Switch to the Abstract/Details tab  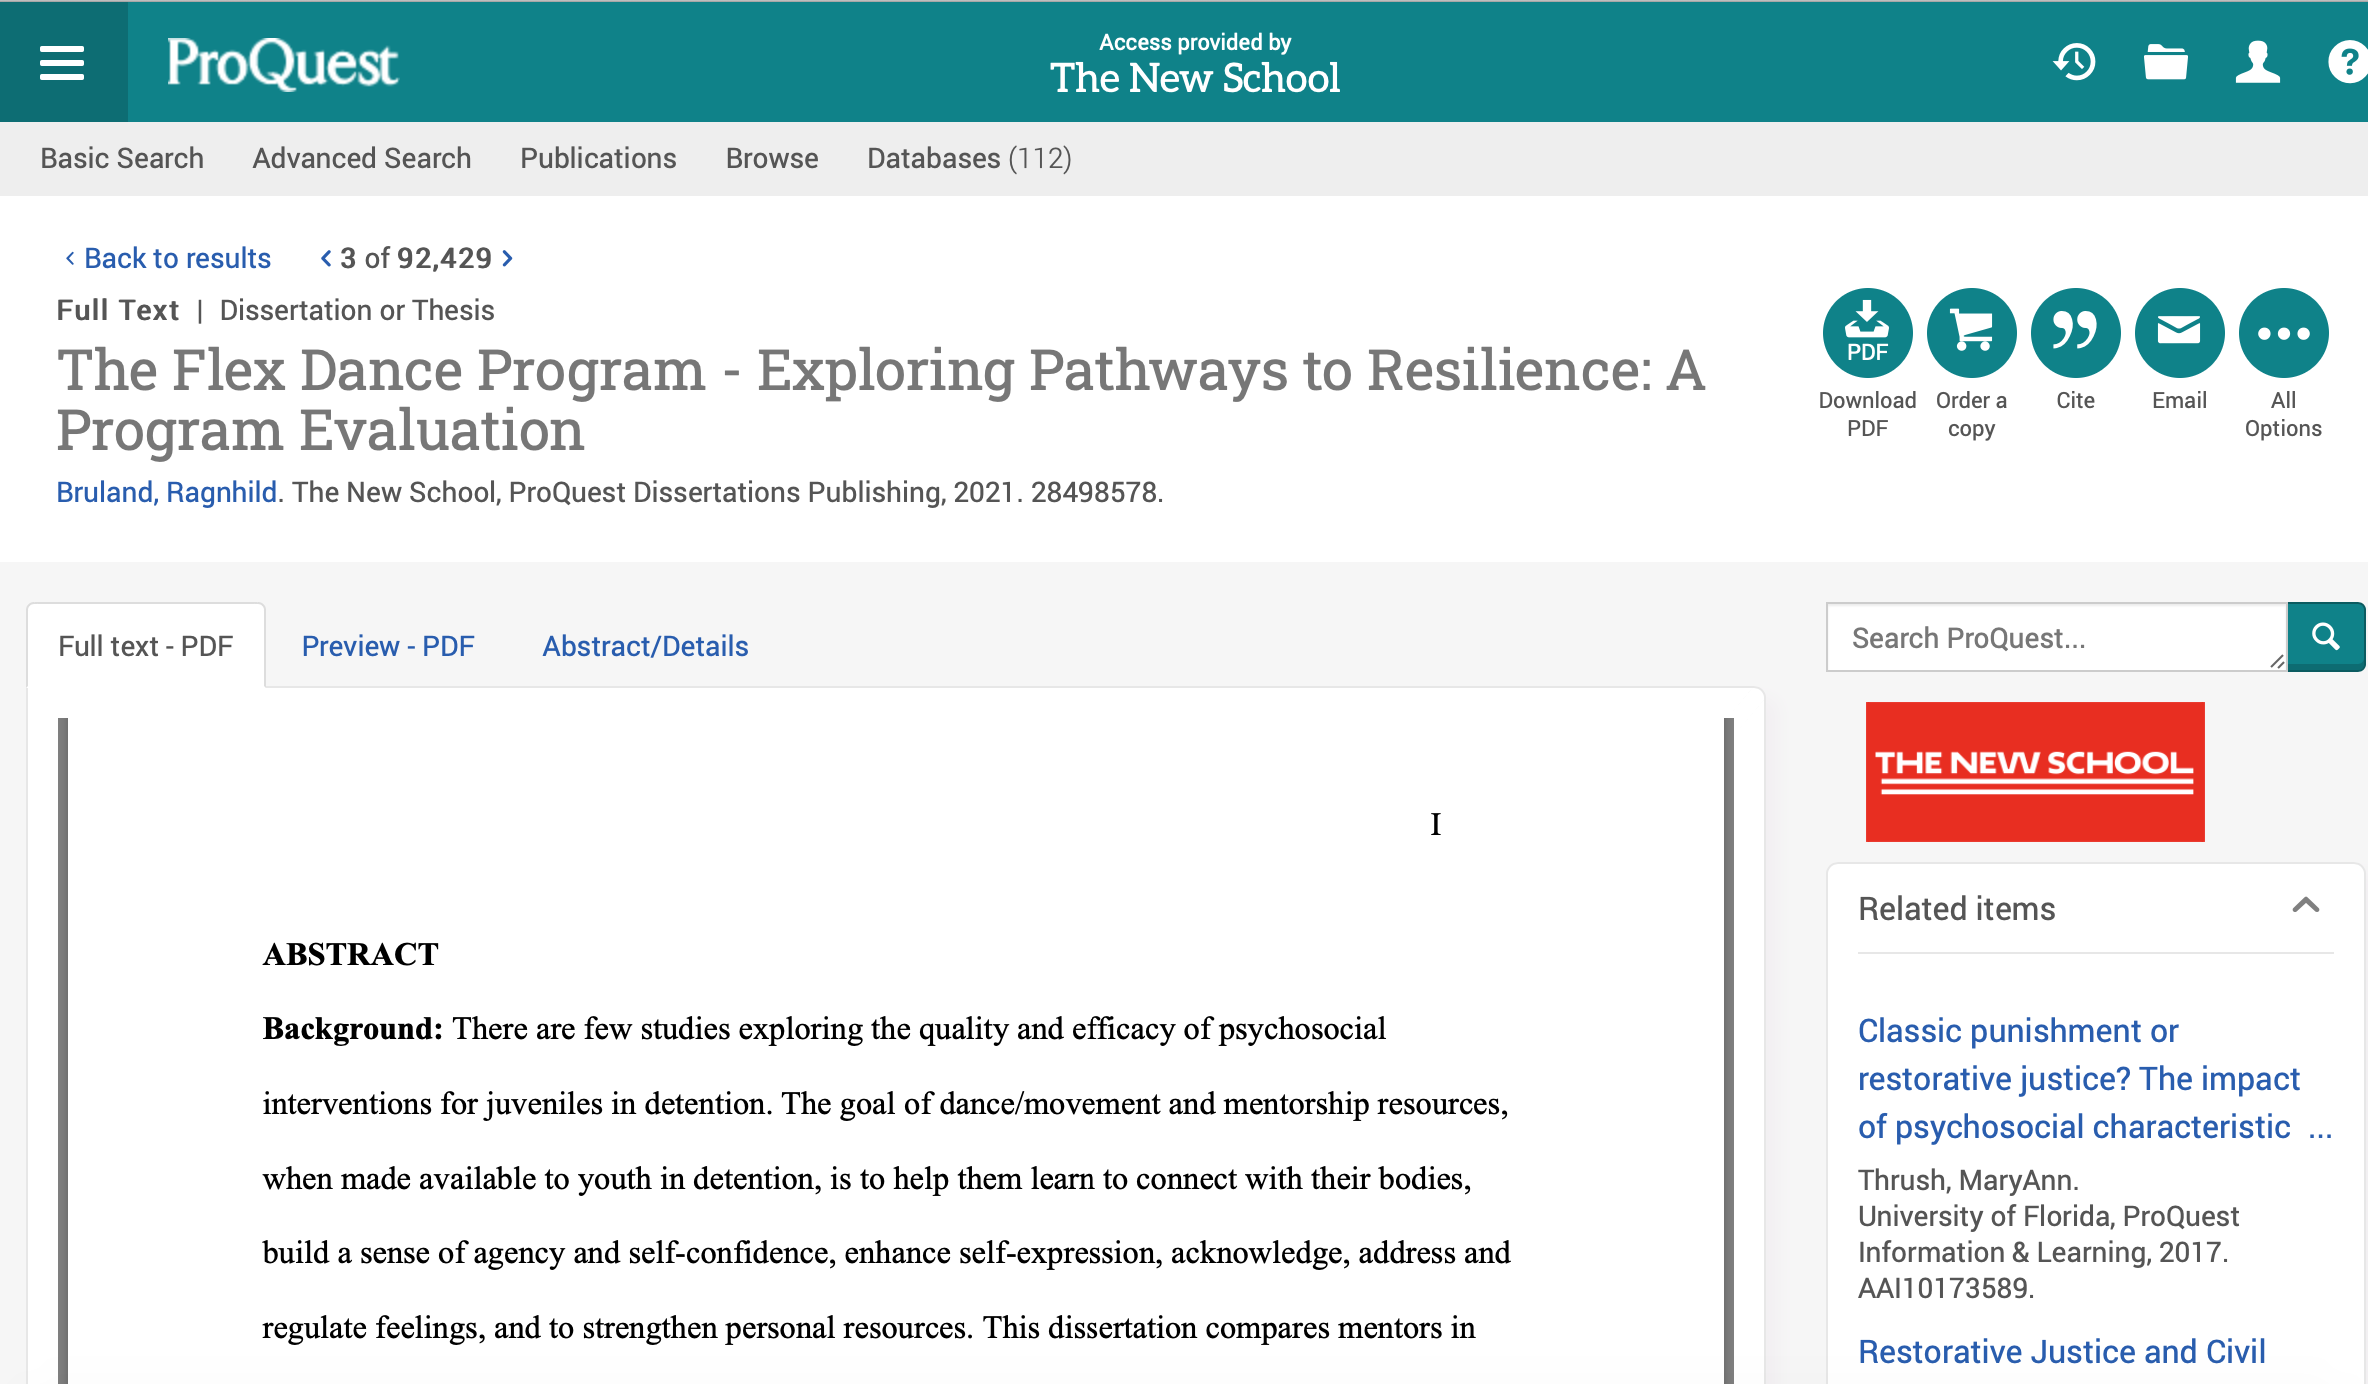[x=645, y=646]
